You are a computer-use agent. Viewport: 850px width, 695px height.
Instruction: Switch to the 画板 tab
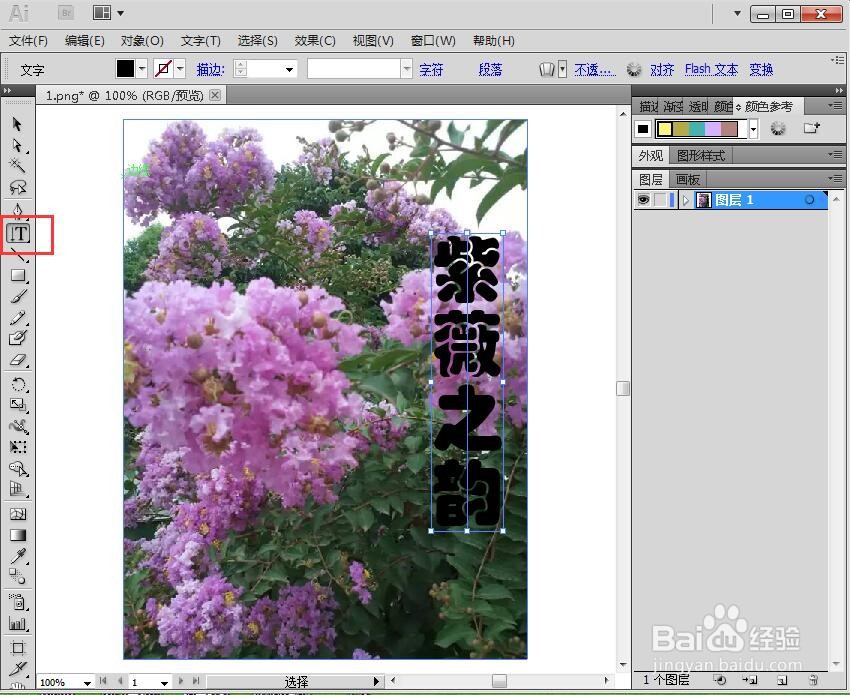tap(686, 178)
